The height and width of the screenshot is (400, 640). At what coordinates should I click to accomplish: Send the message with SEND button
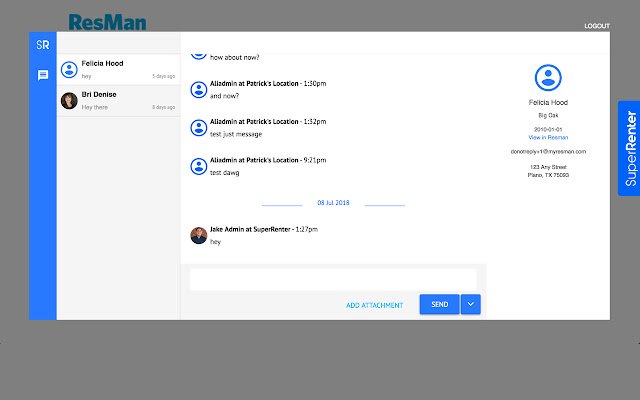pos(440,304)
